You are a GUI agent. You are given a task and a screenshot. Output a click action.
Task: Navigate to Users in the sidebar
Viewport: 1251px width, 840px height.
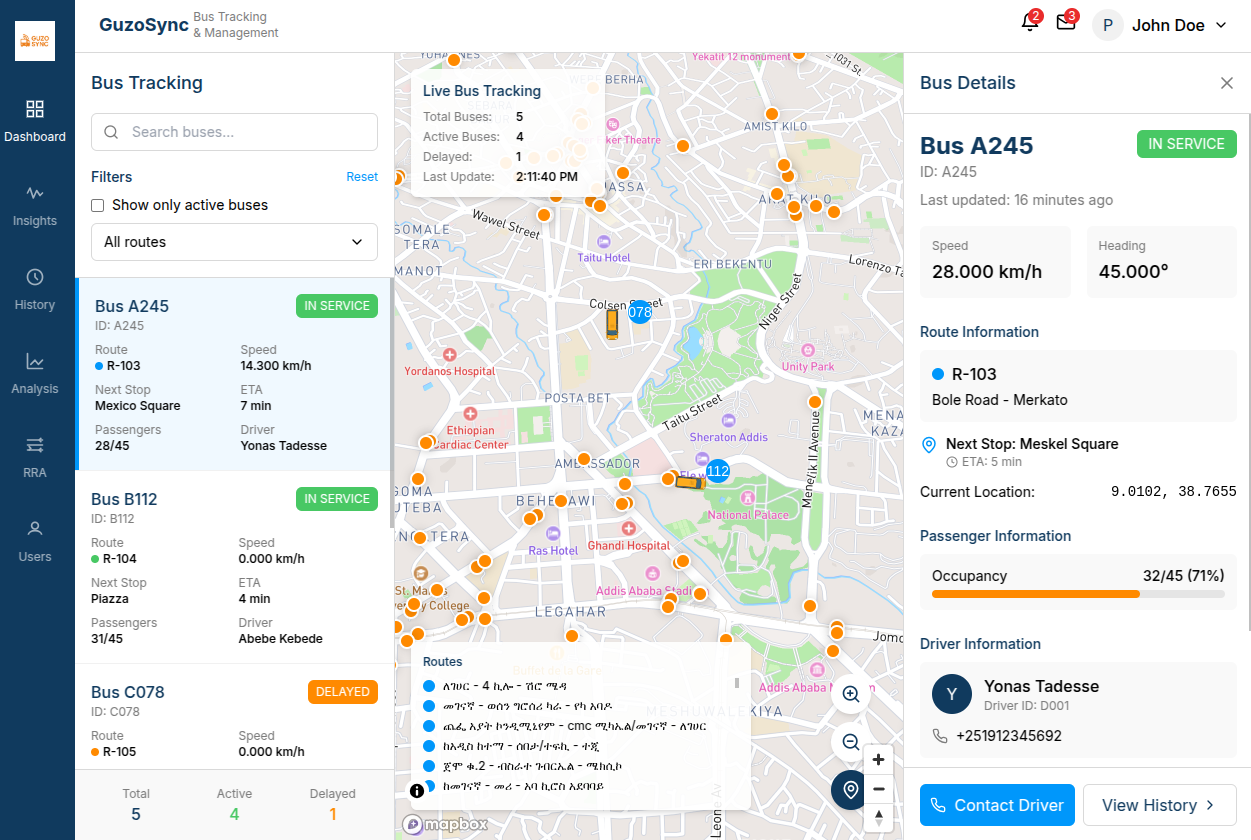tap(35, 541)
